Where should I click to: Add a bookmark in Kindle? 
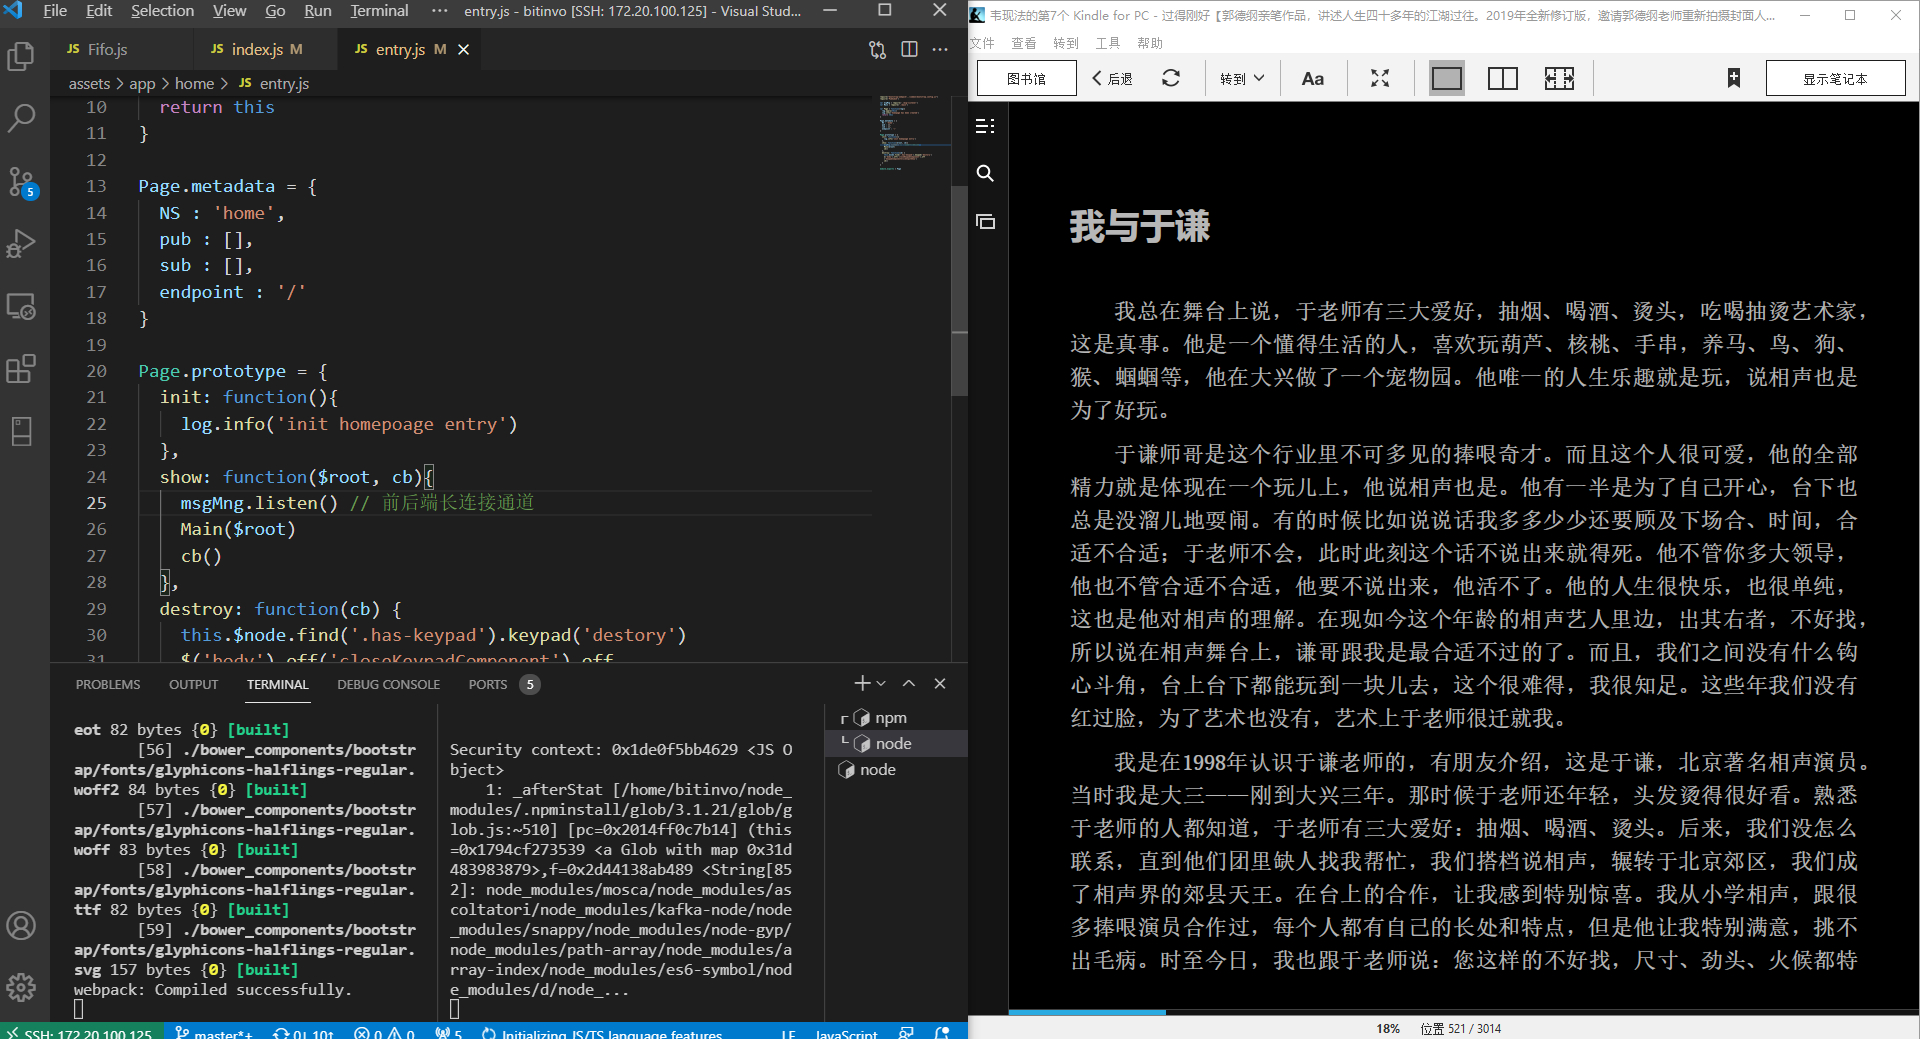pyautogui.click(x=1734, y=78)
